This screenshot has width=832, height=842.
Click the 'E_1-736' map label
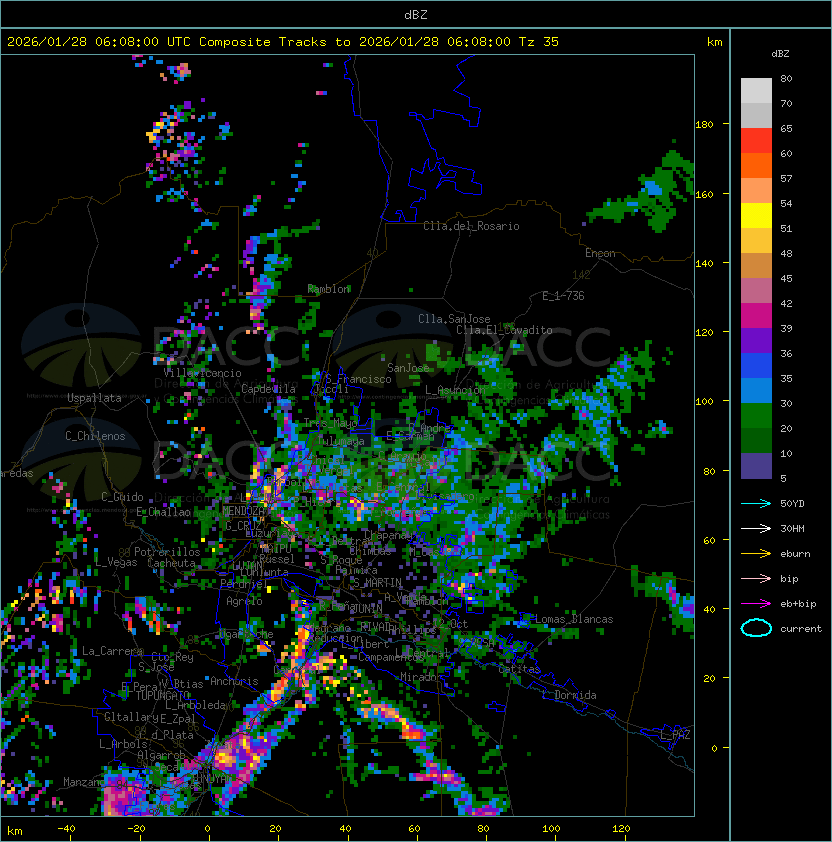tap(563, 296)
